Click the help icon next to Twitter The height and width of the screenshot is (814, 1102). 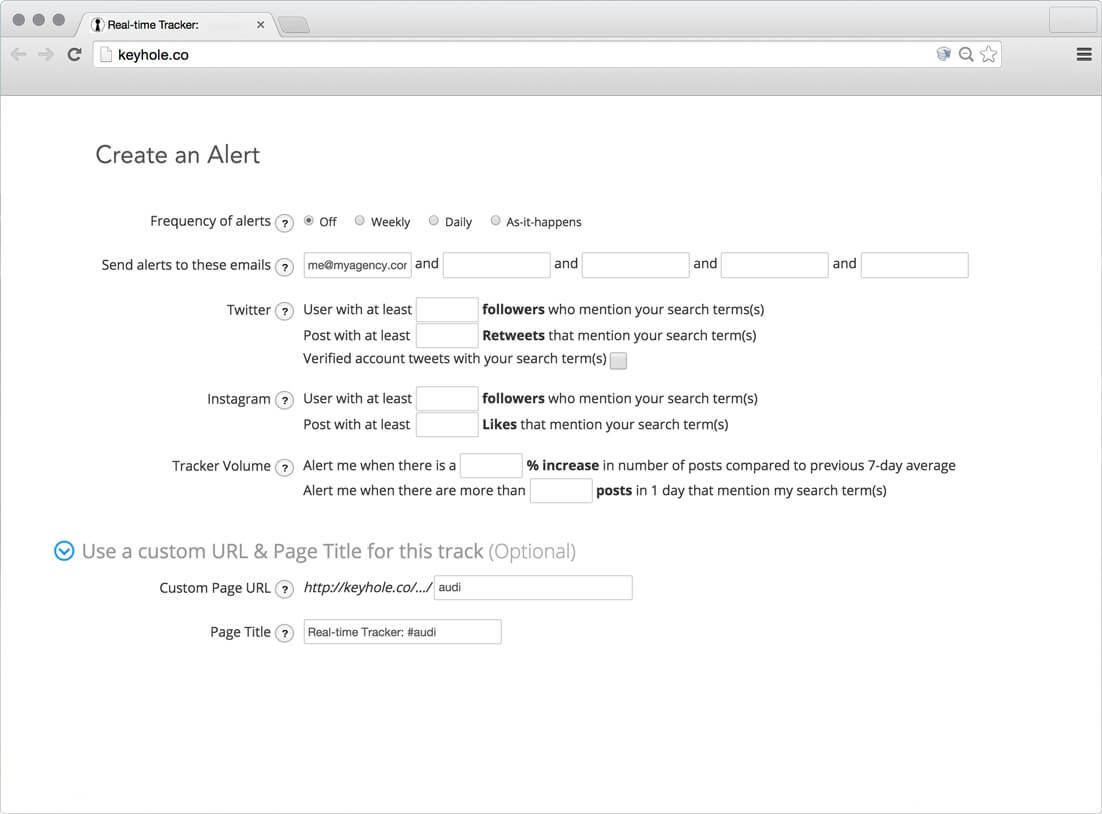coord(284,311)
